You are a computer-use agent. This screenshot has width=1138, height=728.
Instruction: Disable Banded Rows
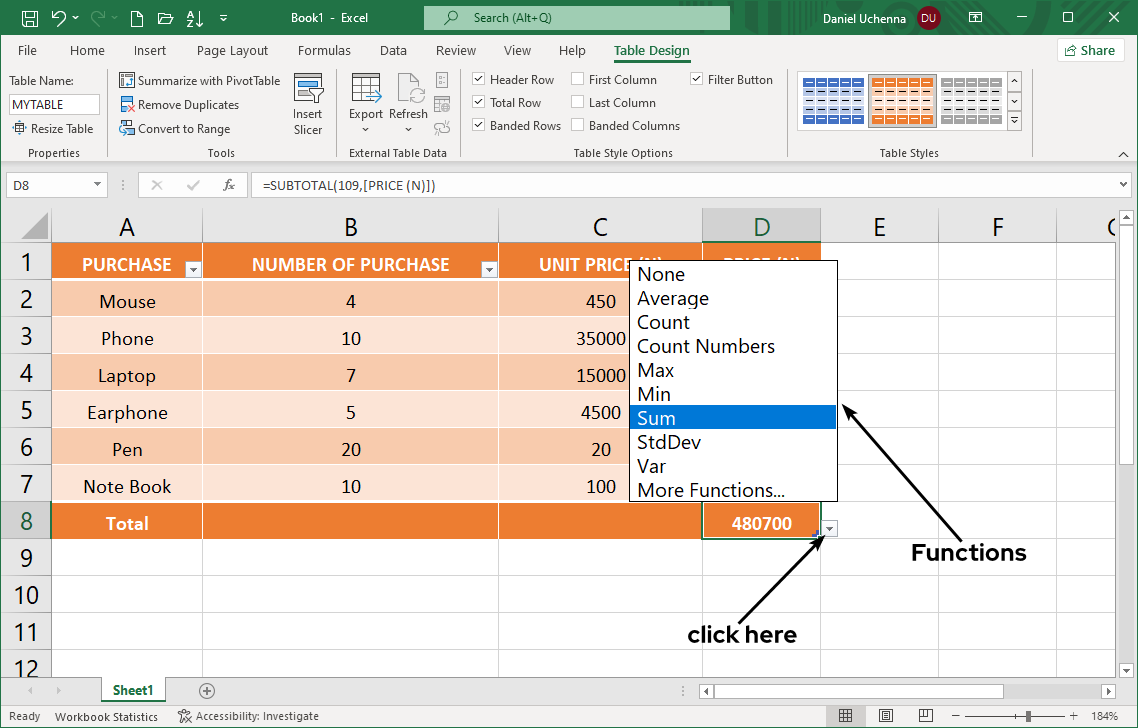[479, 125]
